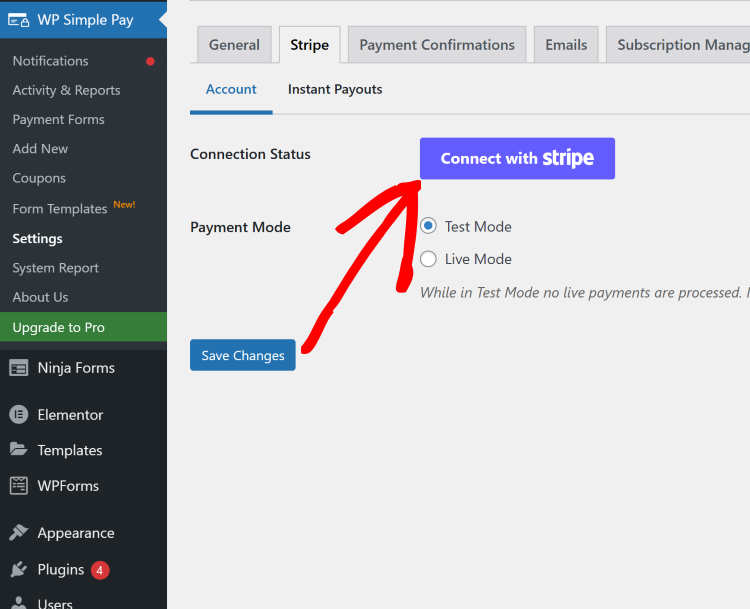The width and height of the screenshot is (750, 609).
Task: Click the Plugins update count badge
Action: pyautogui.click(x=100, y=570)
